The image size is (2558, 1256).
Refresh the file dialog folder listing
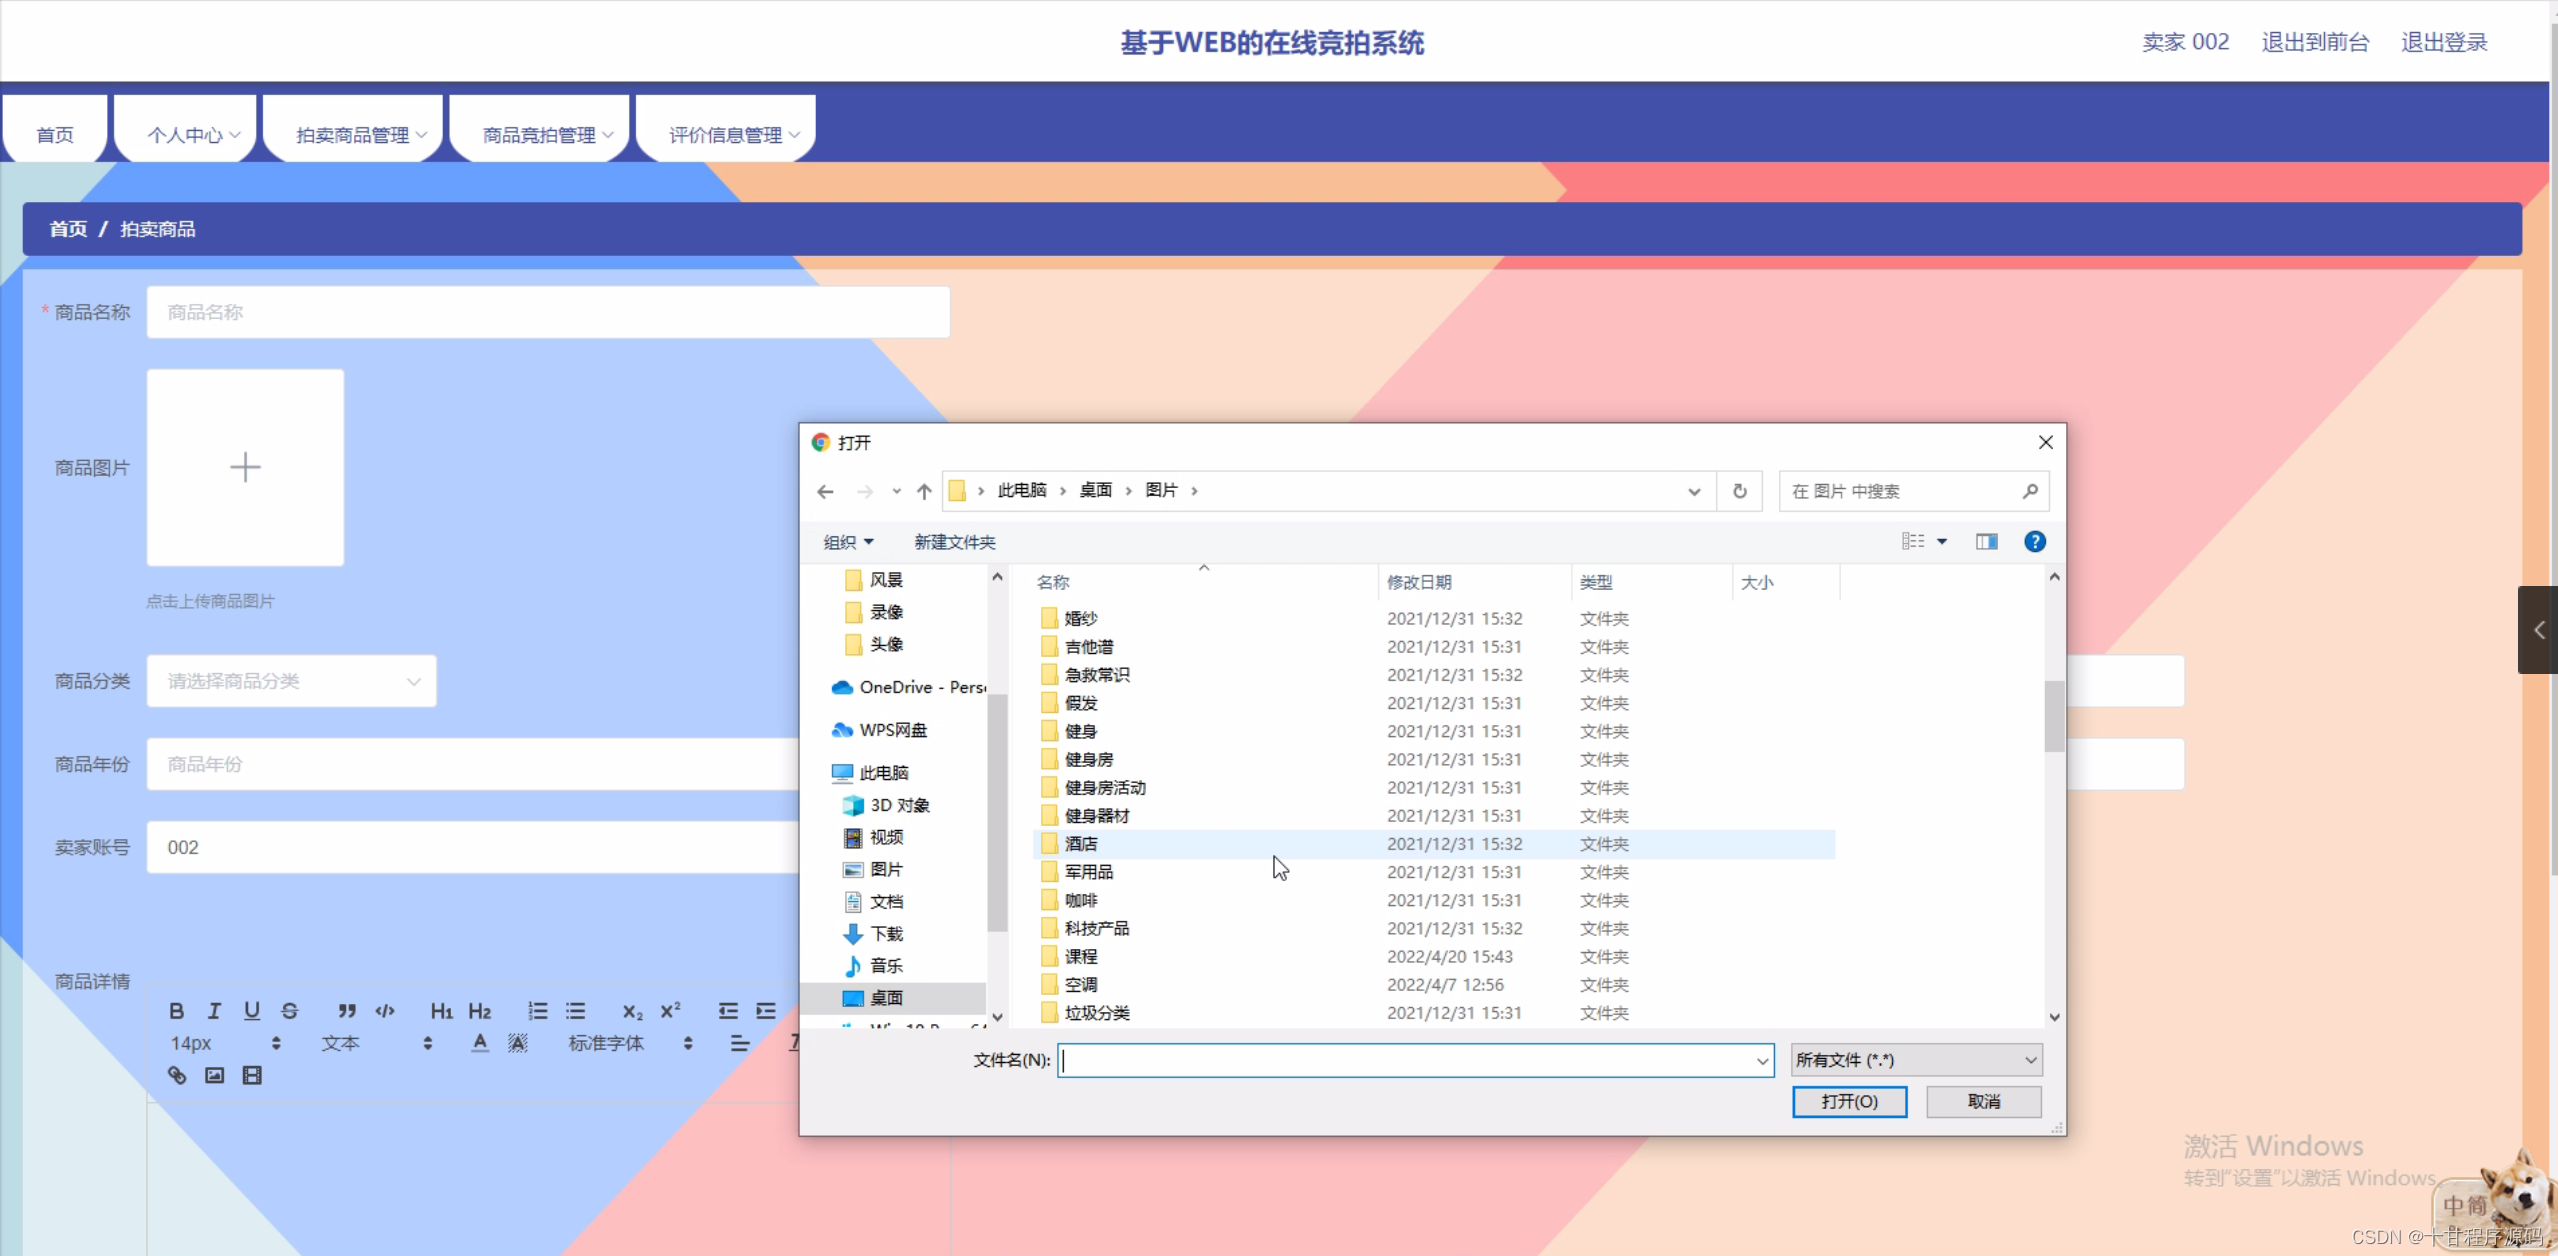pos(1740,491)
